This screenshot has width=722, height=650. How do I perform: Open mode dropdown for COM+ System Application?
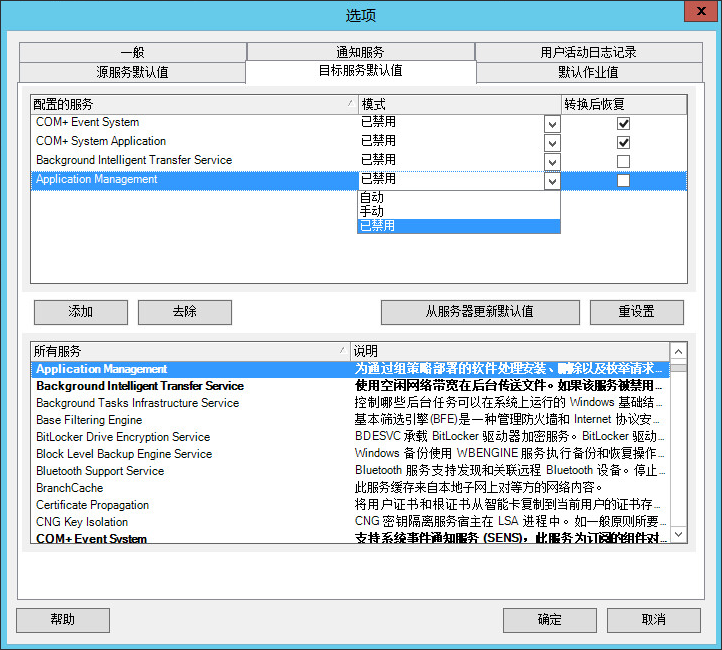(552, 143)
